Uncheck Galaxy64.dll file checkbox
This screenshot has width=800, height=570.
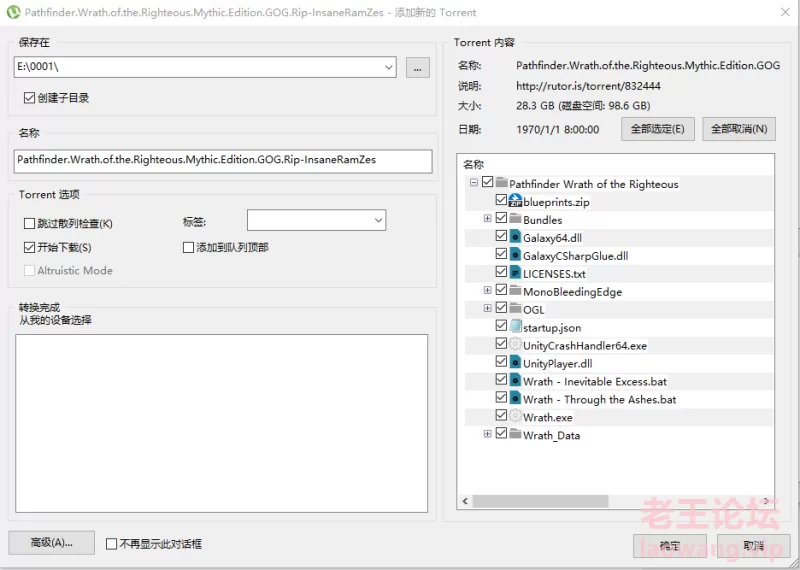501,236
